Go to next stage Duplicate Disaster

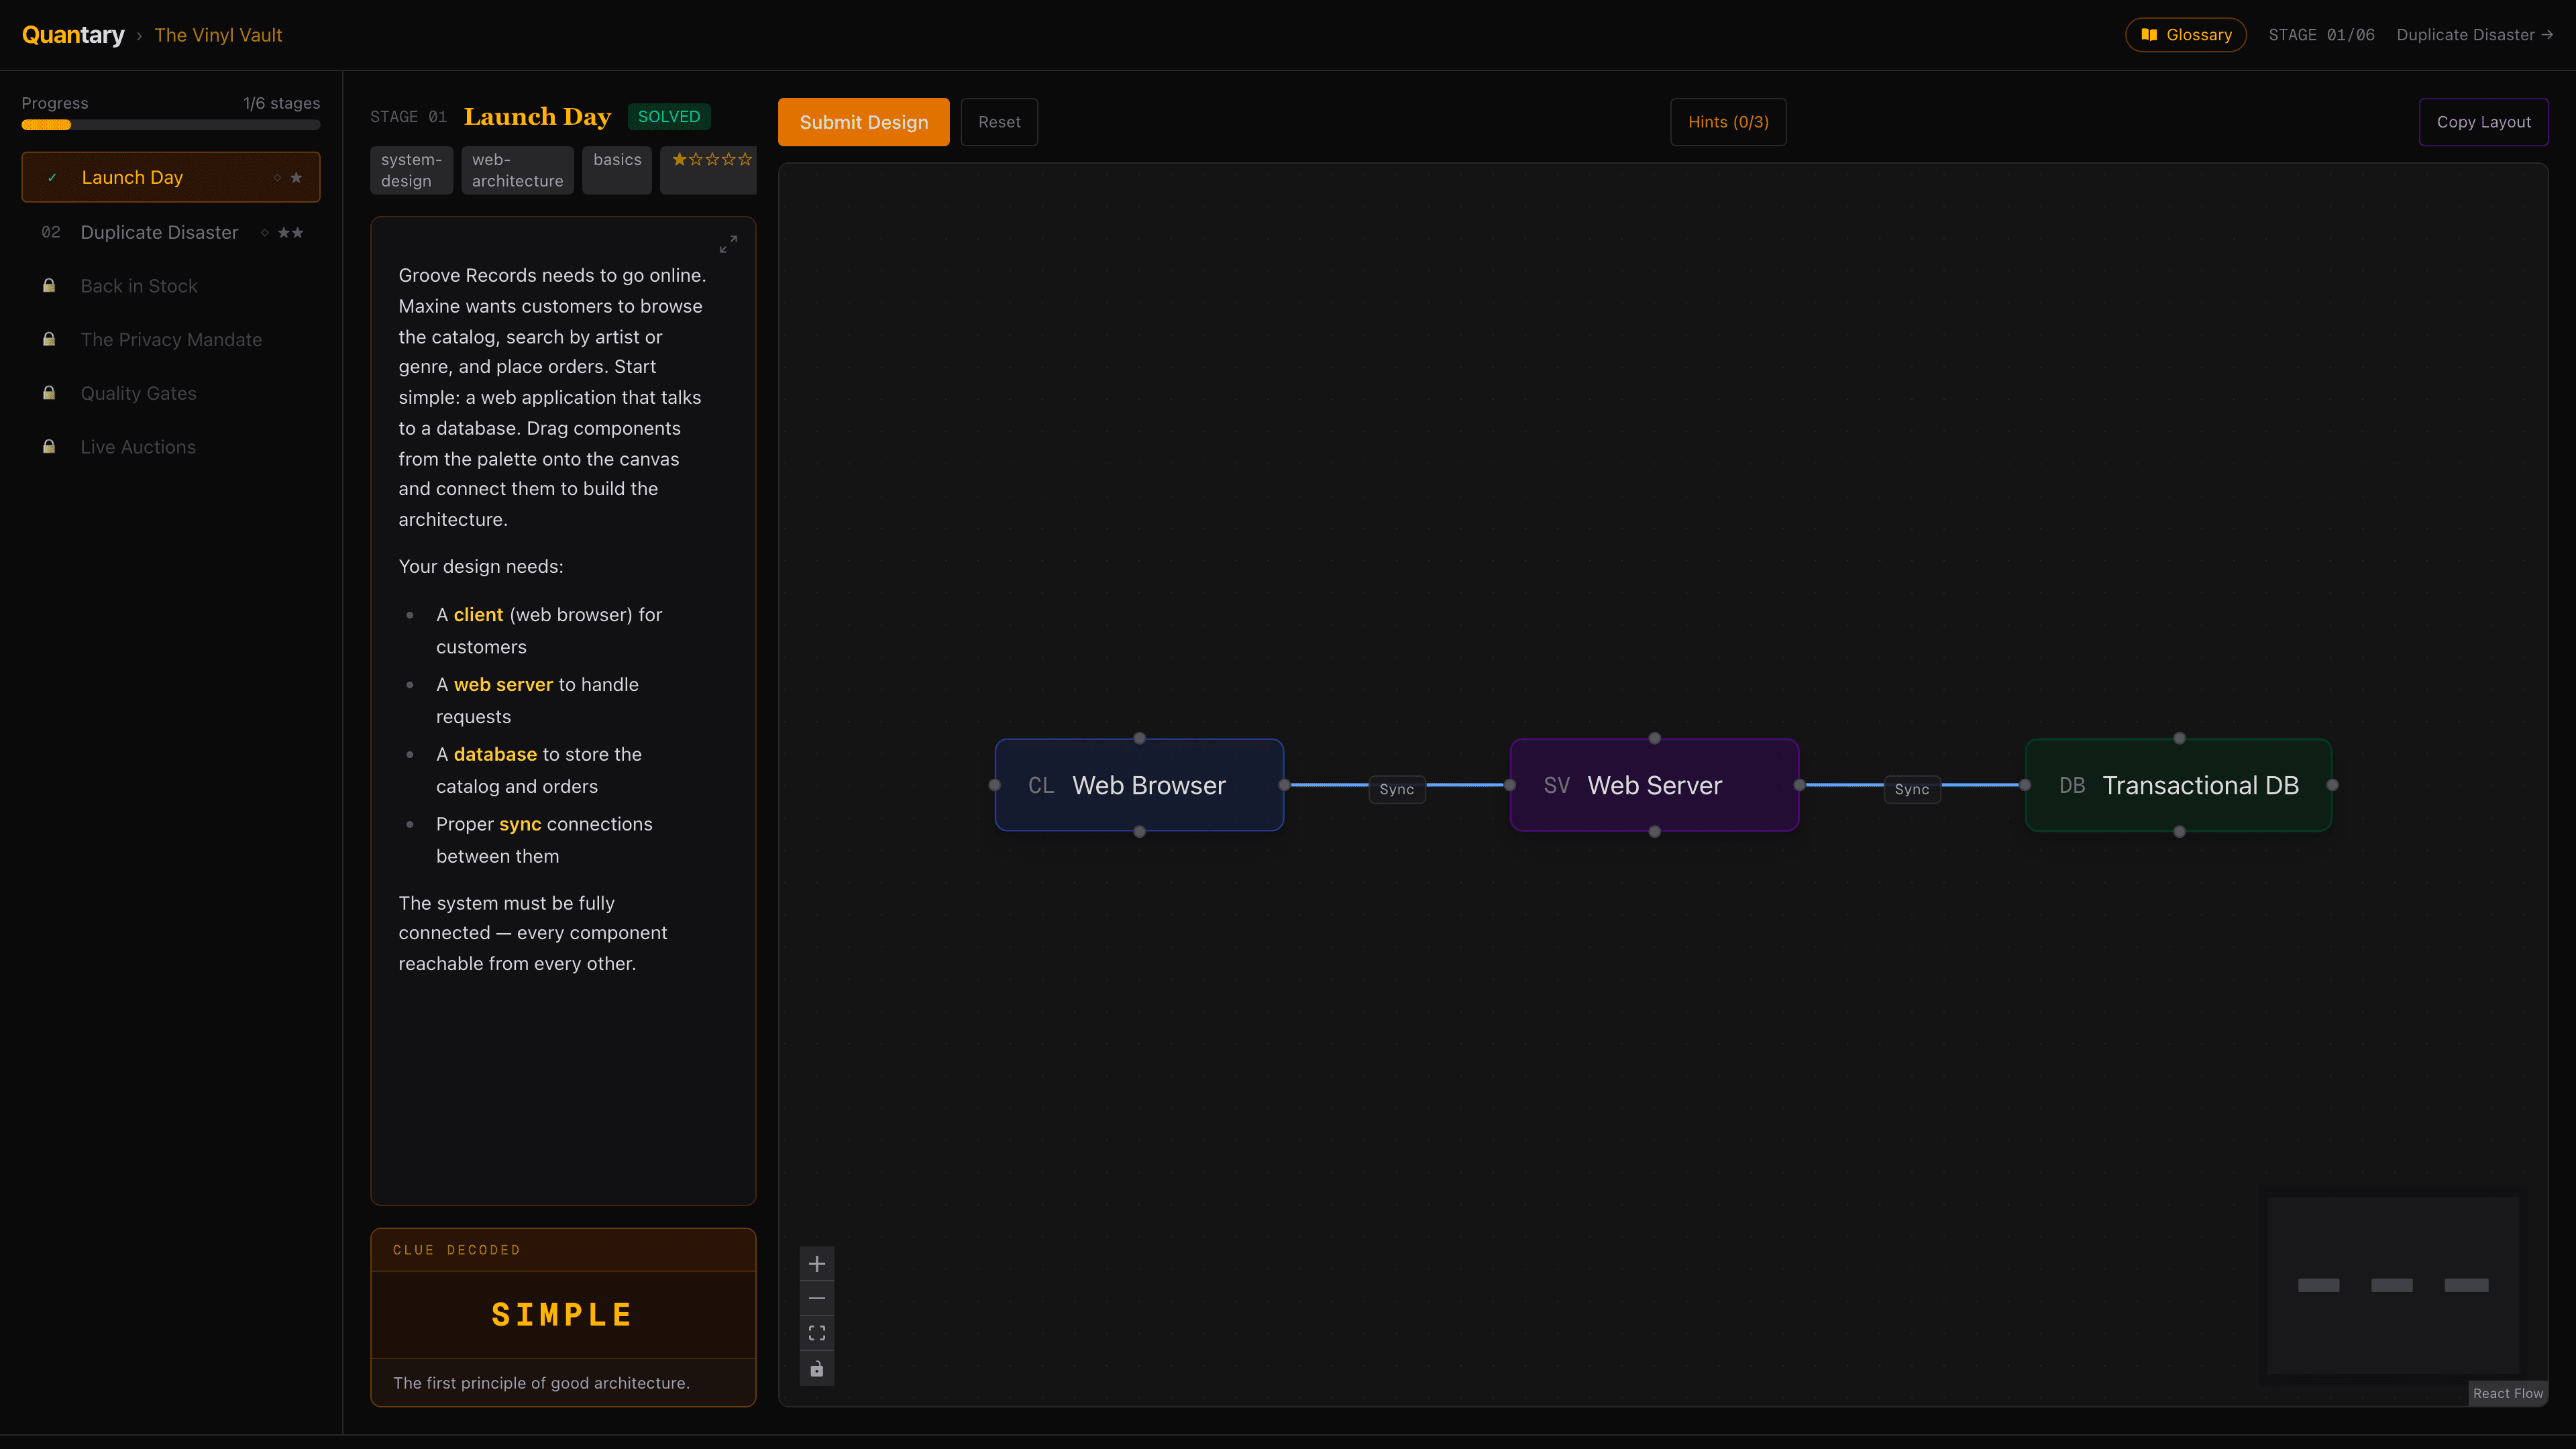[2474, 35]
